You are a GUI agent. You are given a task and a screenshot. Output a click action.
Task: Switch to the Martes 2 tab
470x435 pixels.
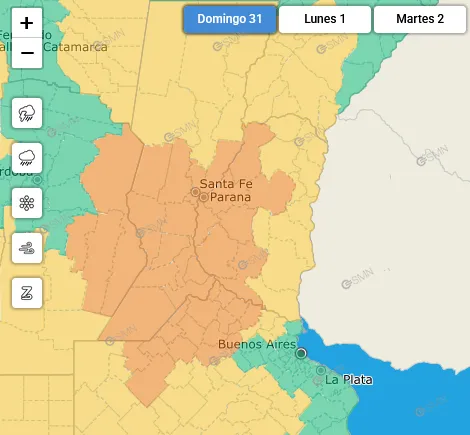(420, 19)
